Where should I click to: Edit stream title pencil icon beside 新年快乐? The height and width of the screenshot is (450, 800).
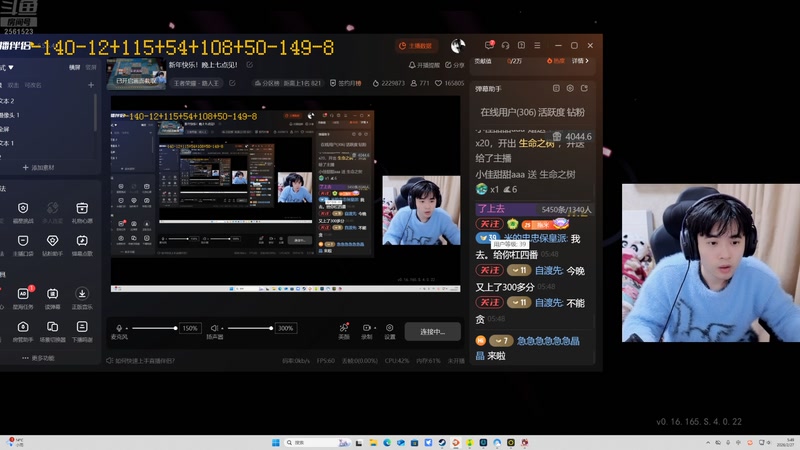pyautogui.click(x=249, y=65)
